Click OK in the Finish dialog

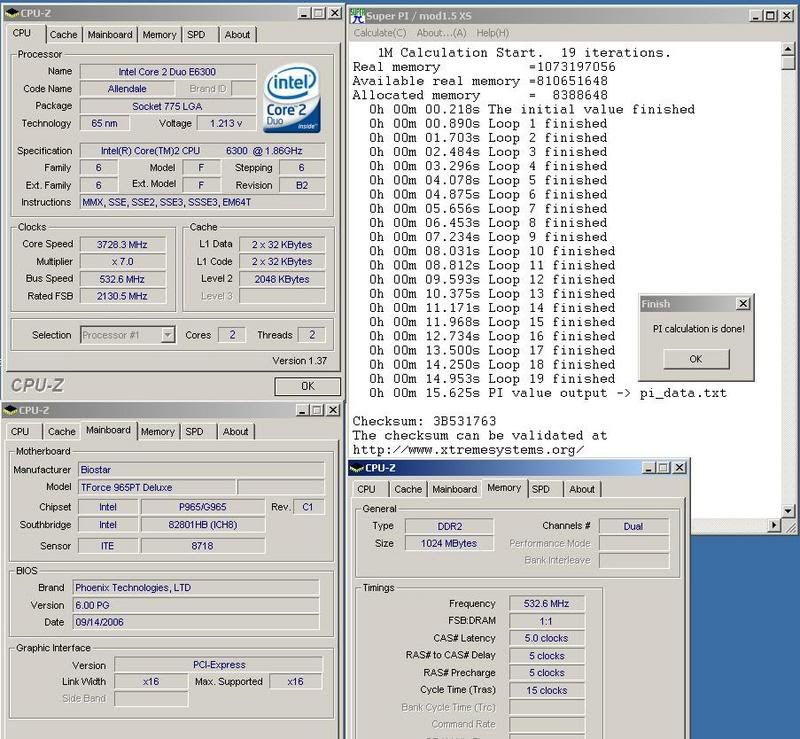[x=696, y=359]
